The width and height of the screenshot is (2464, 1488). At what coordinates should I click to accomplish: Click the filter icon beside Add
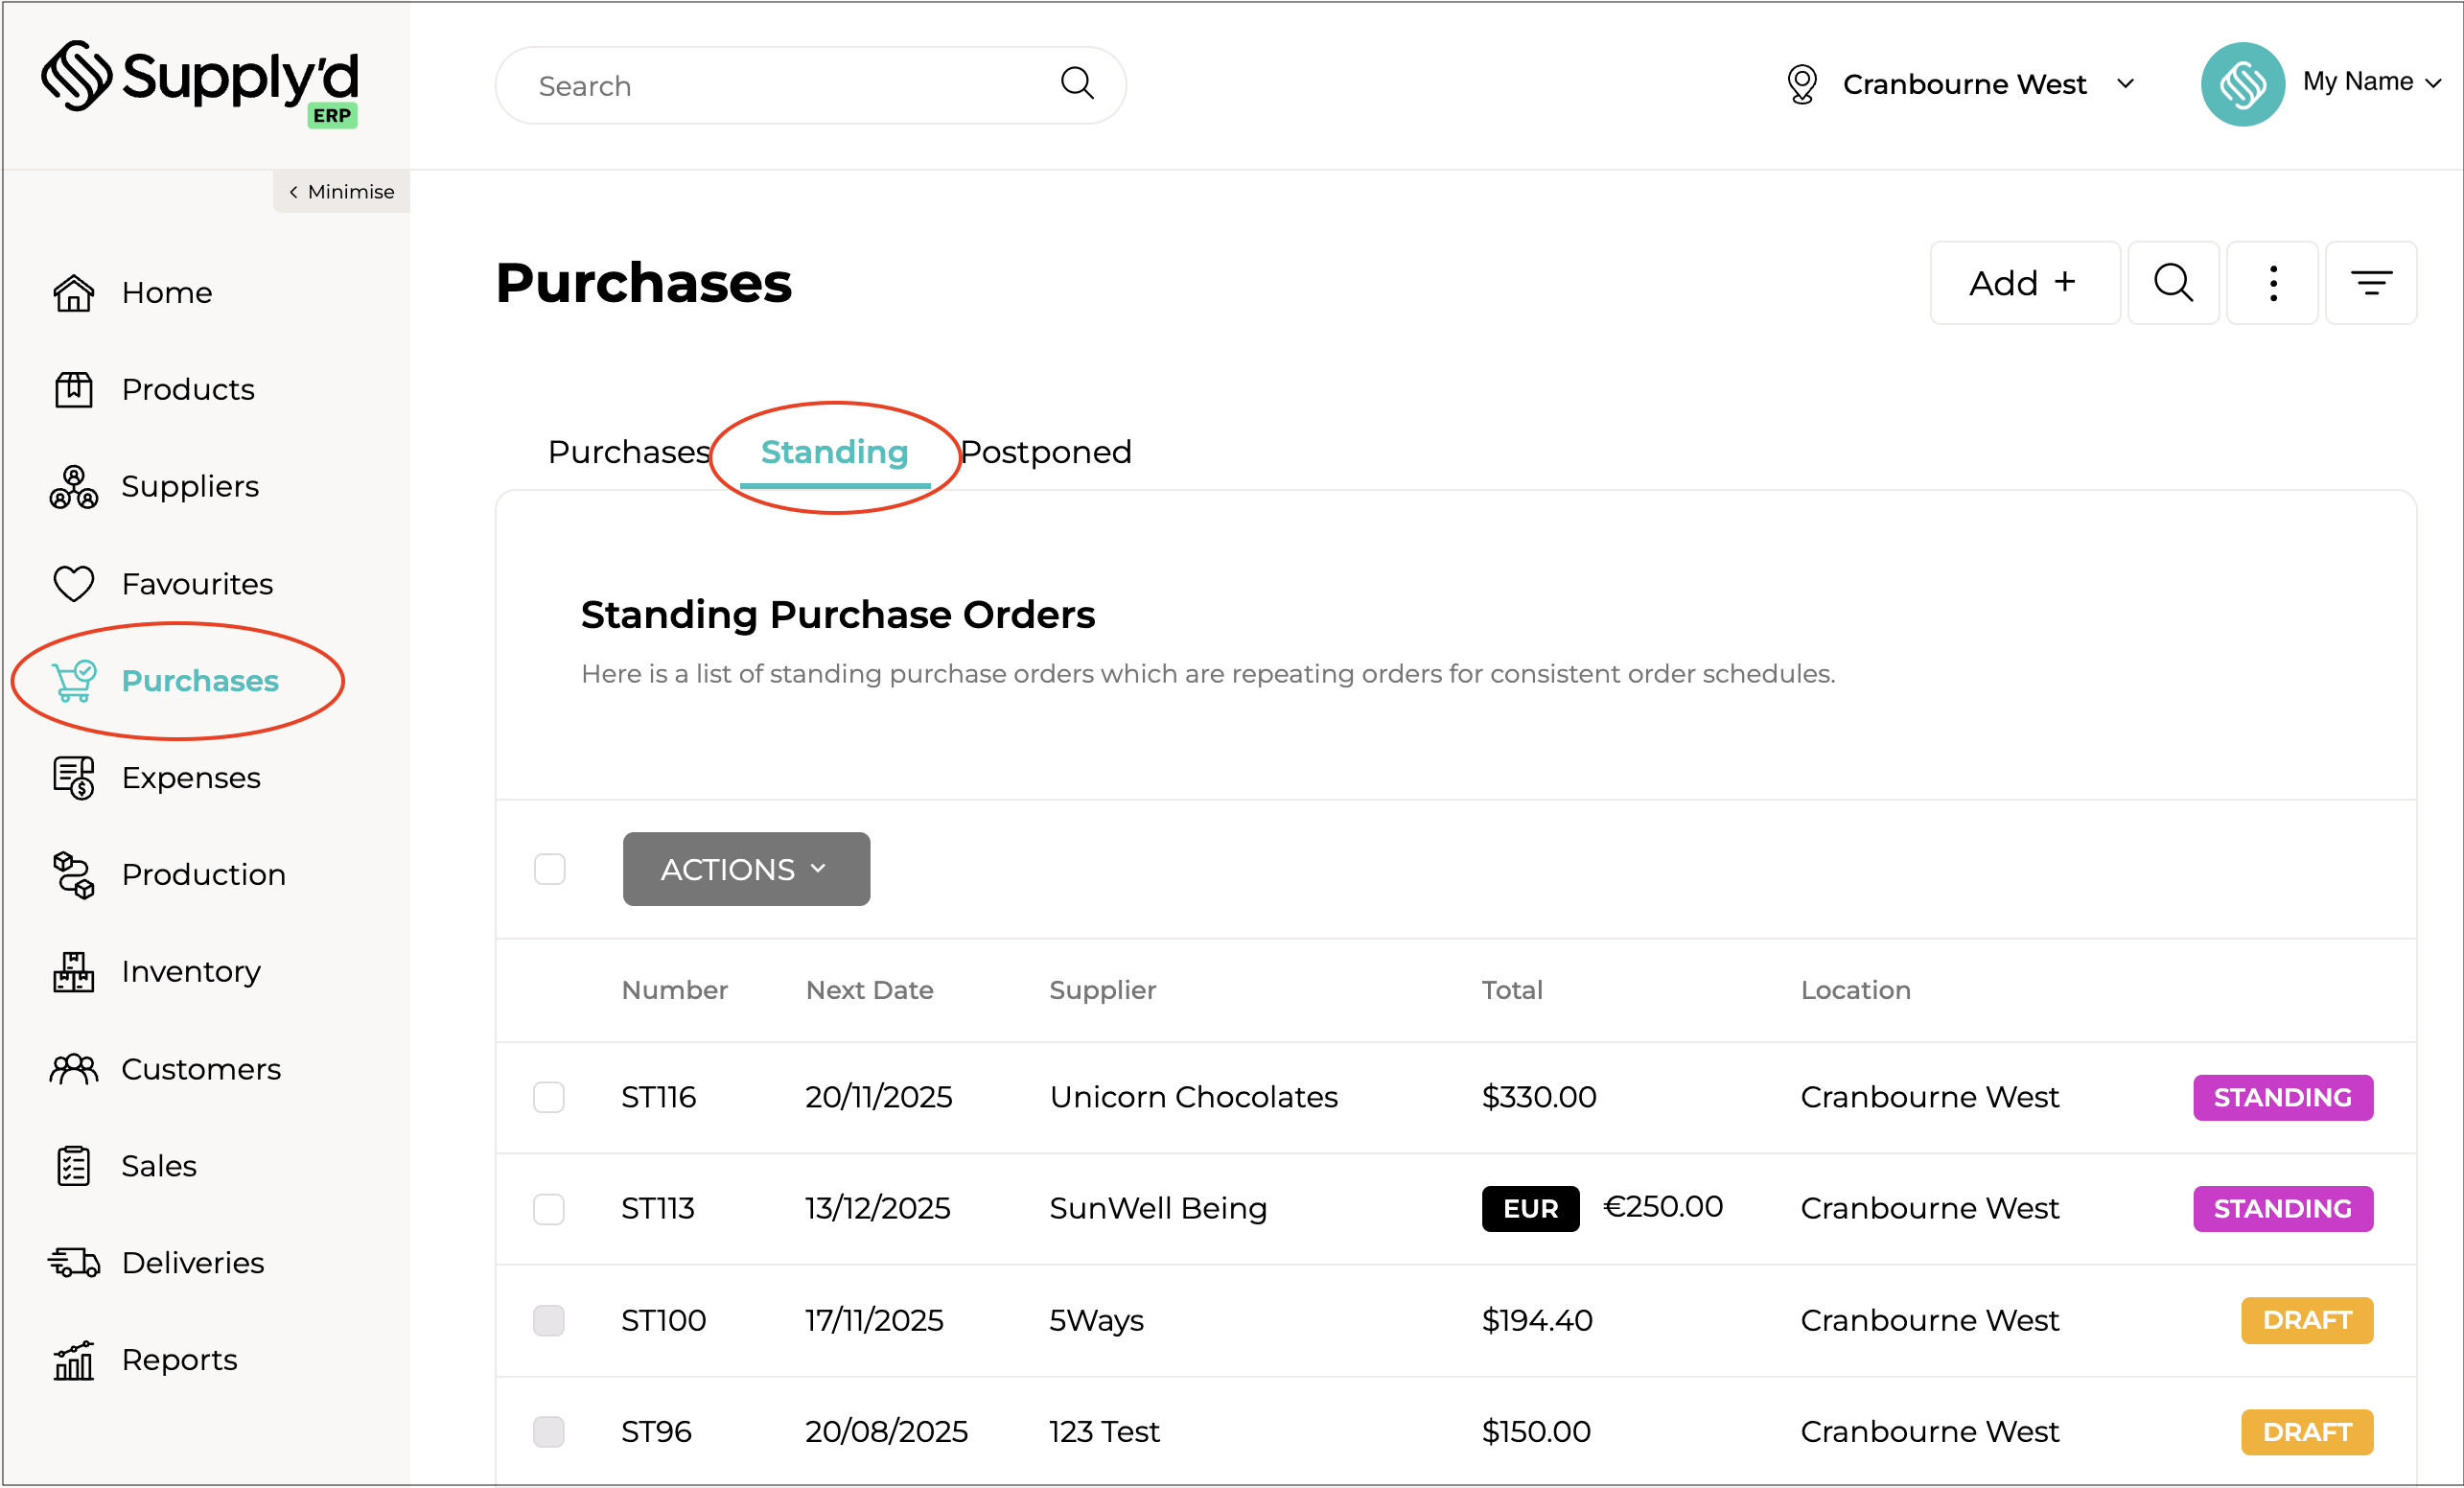click(x=2370, y=283)
